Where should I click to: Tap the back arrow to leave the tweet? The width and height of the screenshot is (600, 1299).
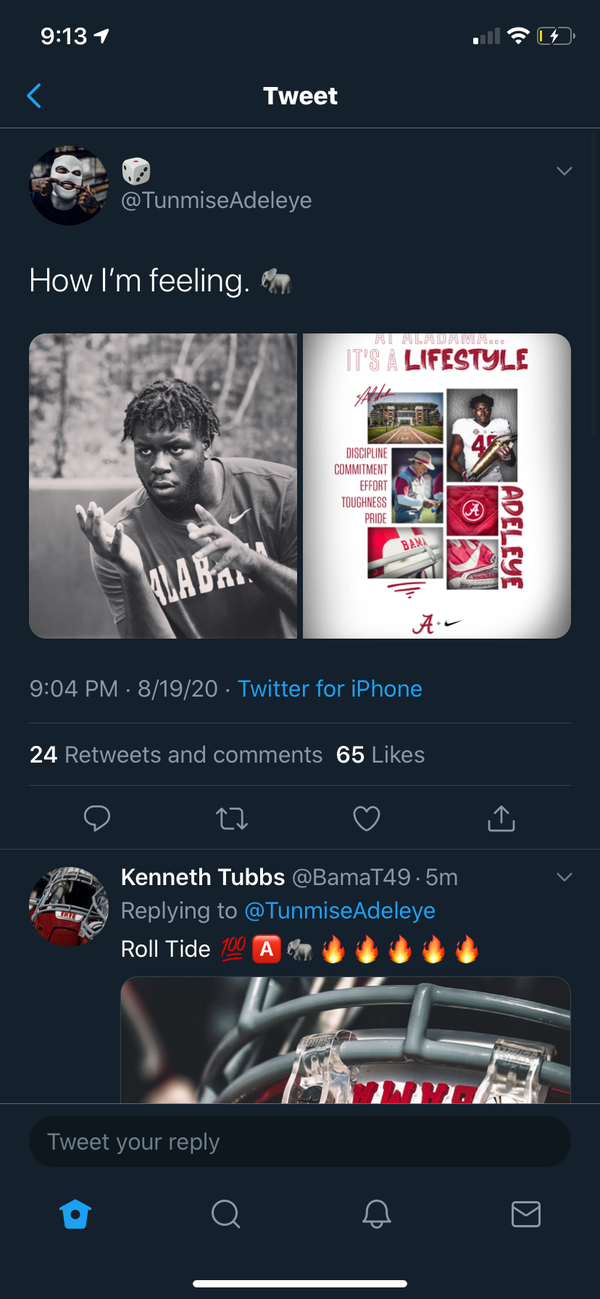pyautogui.click(x=34, y=96)
